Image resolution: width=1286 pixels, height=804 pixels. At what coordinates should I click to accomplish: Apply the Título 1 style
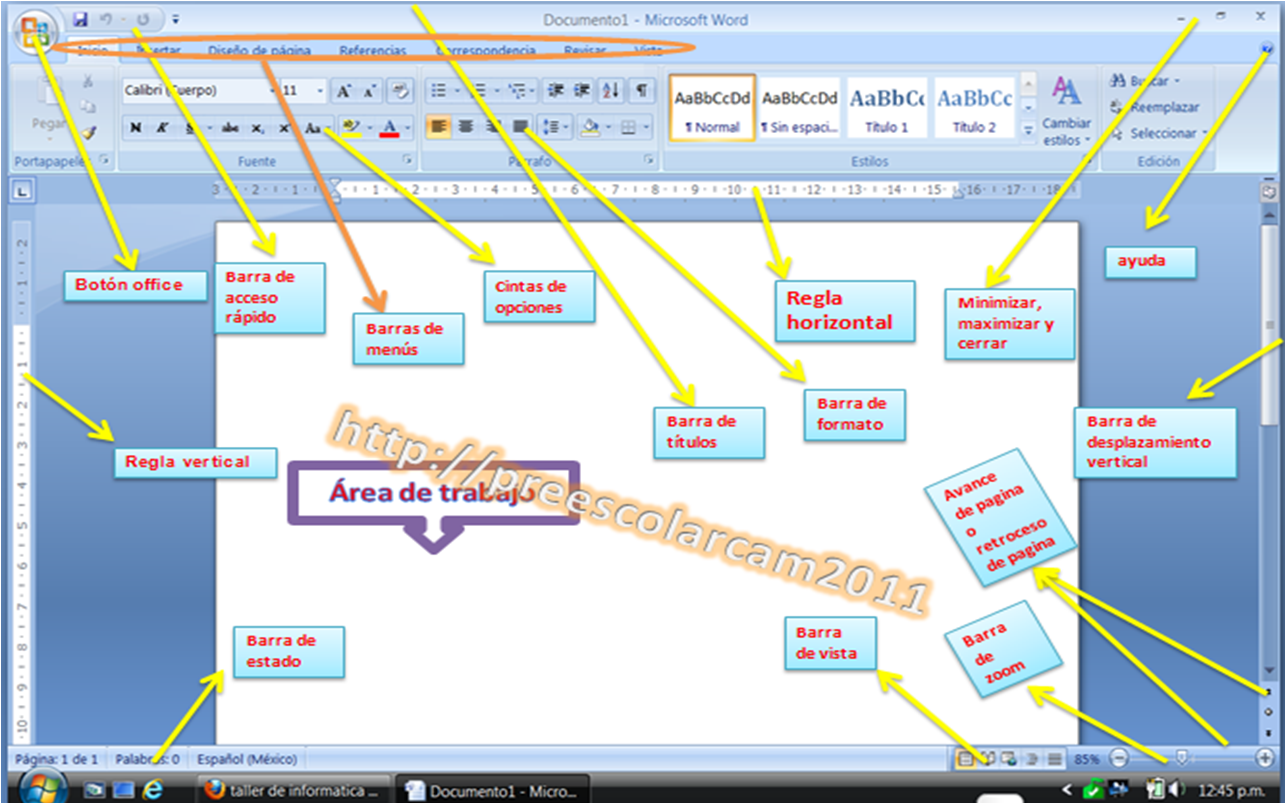(887, 108)
